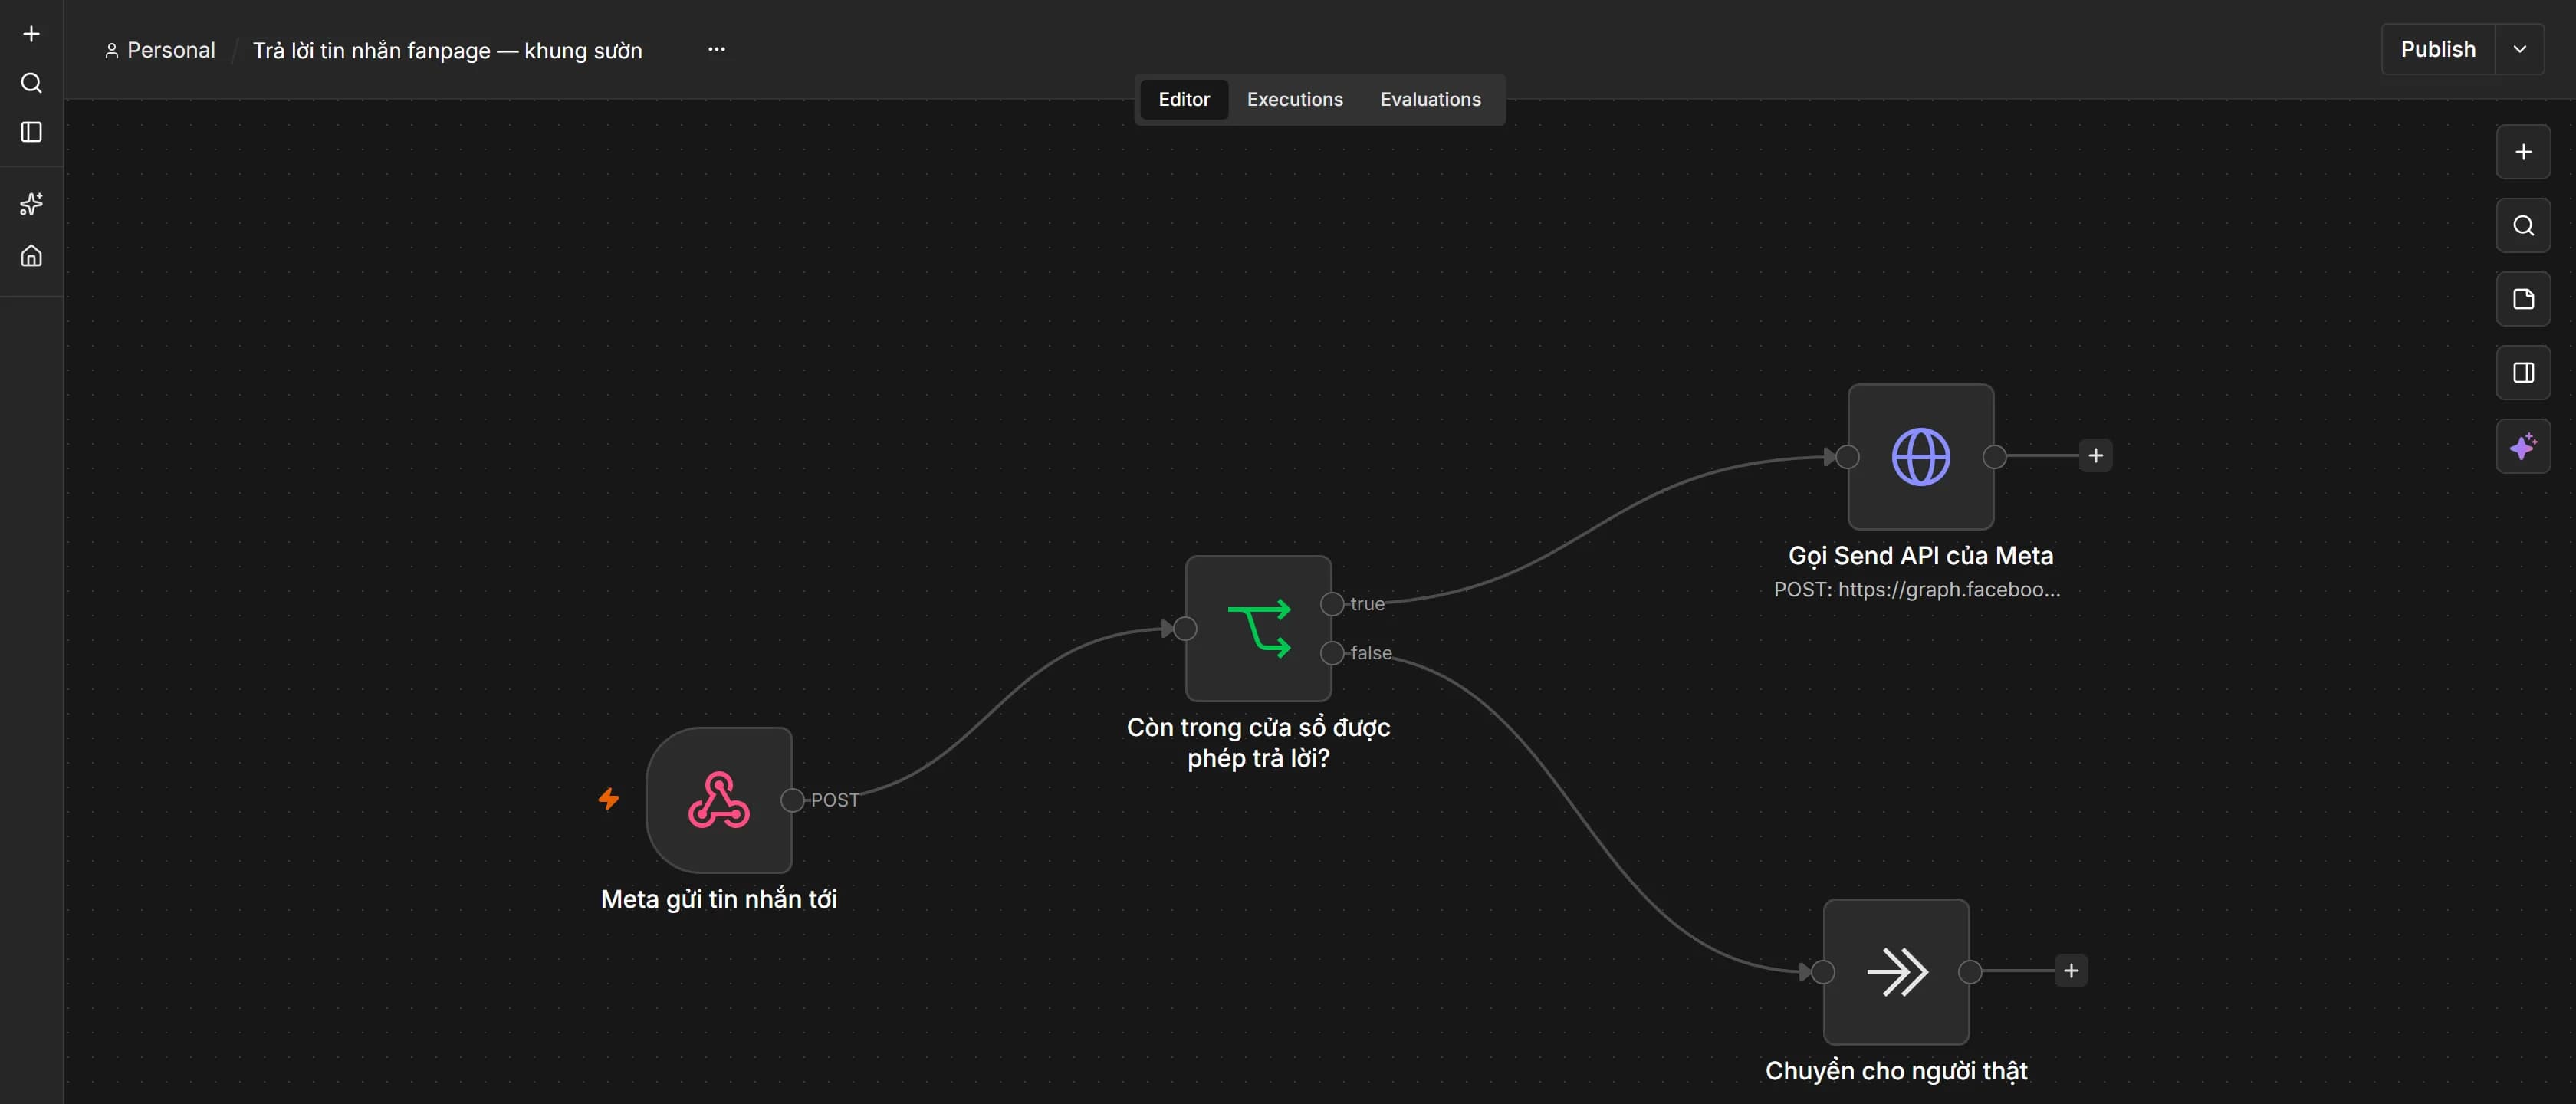Screen dimensions: 2576x1104
Task: Switch to the Executions tab
Action: point(1294,99)
